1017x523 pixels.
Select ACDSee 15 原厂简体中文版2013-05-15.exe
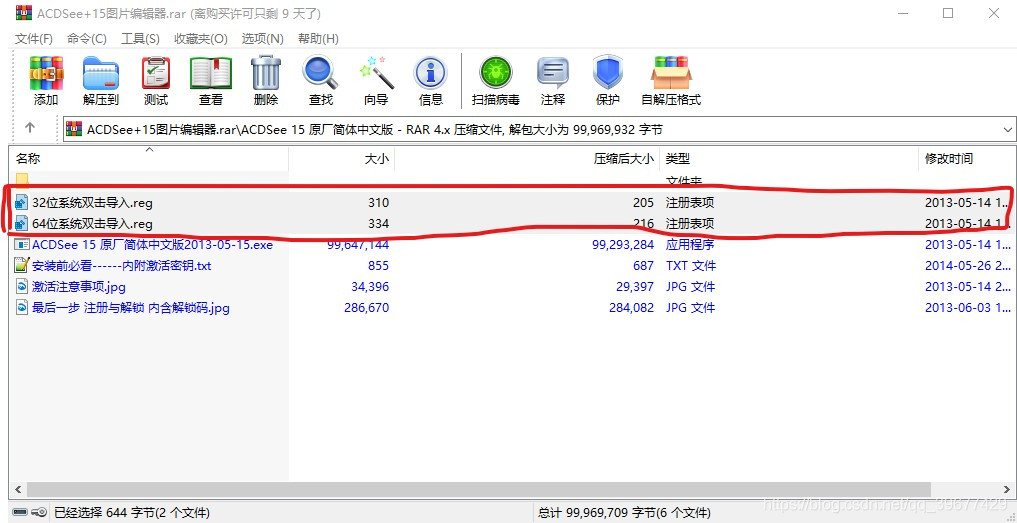(x=152, y=245)
